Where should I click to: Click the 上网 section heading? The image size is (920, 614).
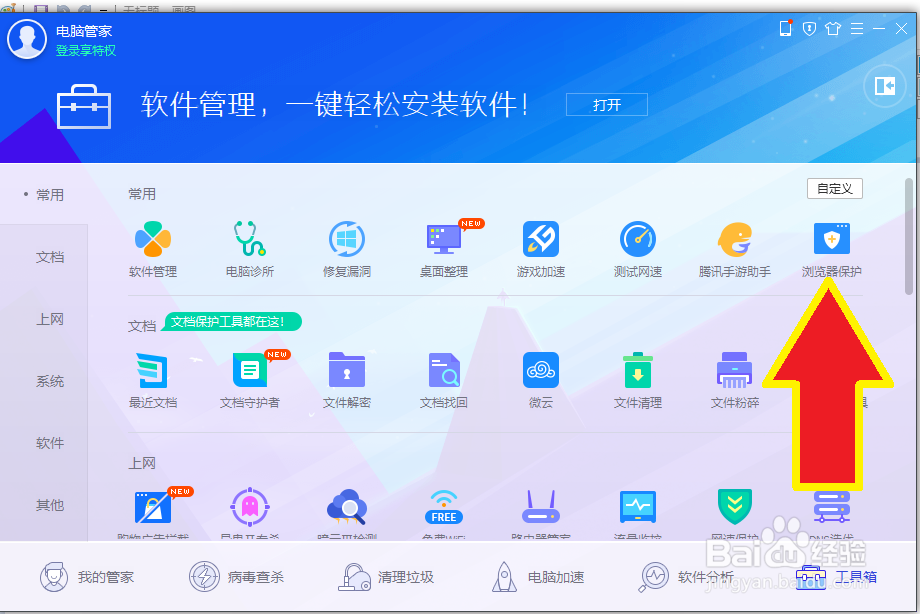[x=142, y=463]
